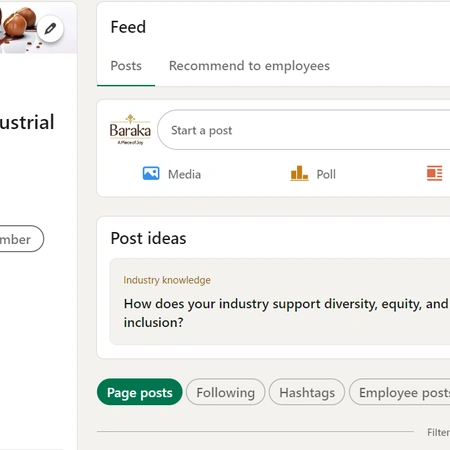Click the Media label button
This screenshot has width=450, height=450.
(184, 174)
